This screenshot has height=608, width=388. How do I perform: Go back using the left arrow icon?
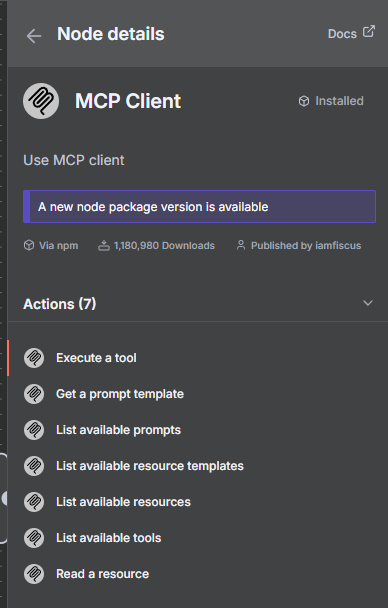[x=34, y=36]
